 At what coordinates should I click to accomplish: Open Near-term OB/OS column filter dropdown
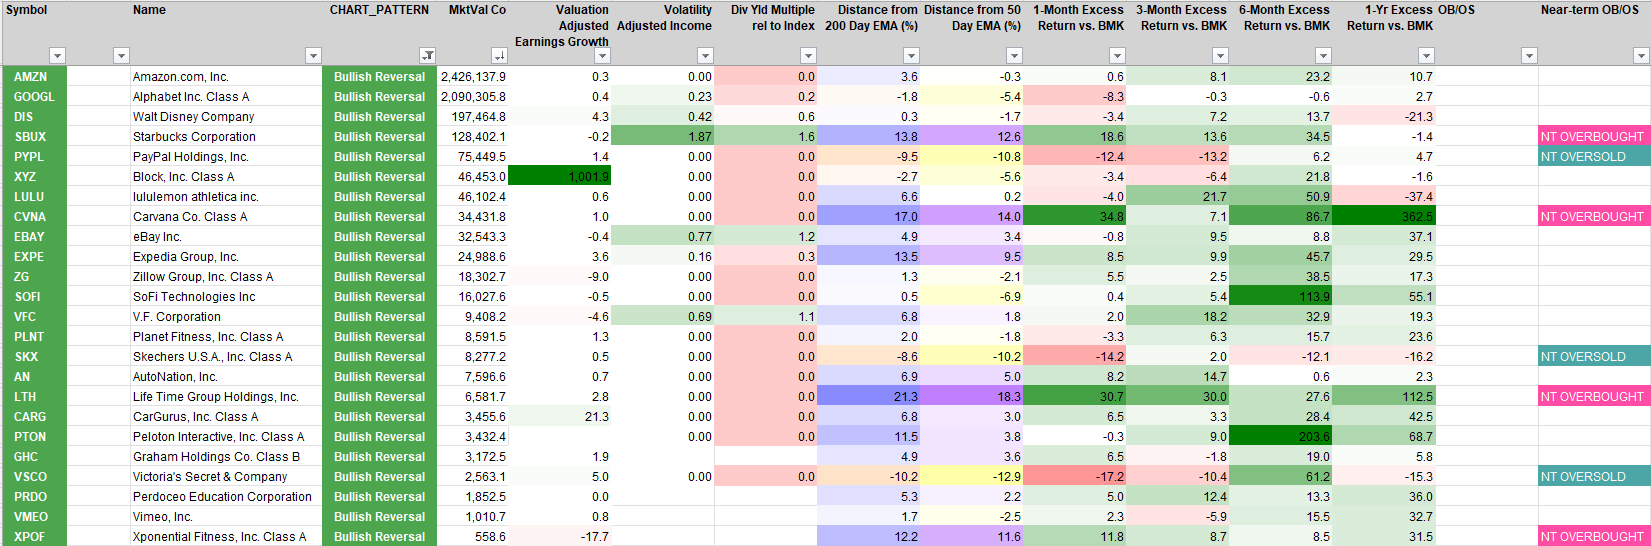[x=1641, y=56]
